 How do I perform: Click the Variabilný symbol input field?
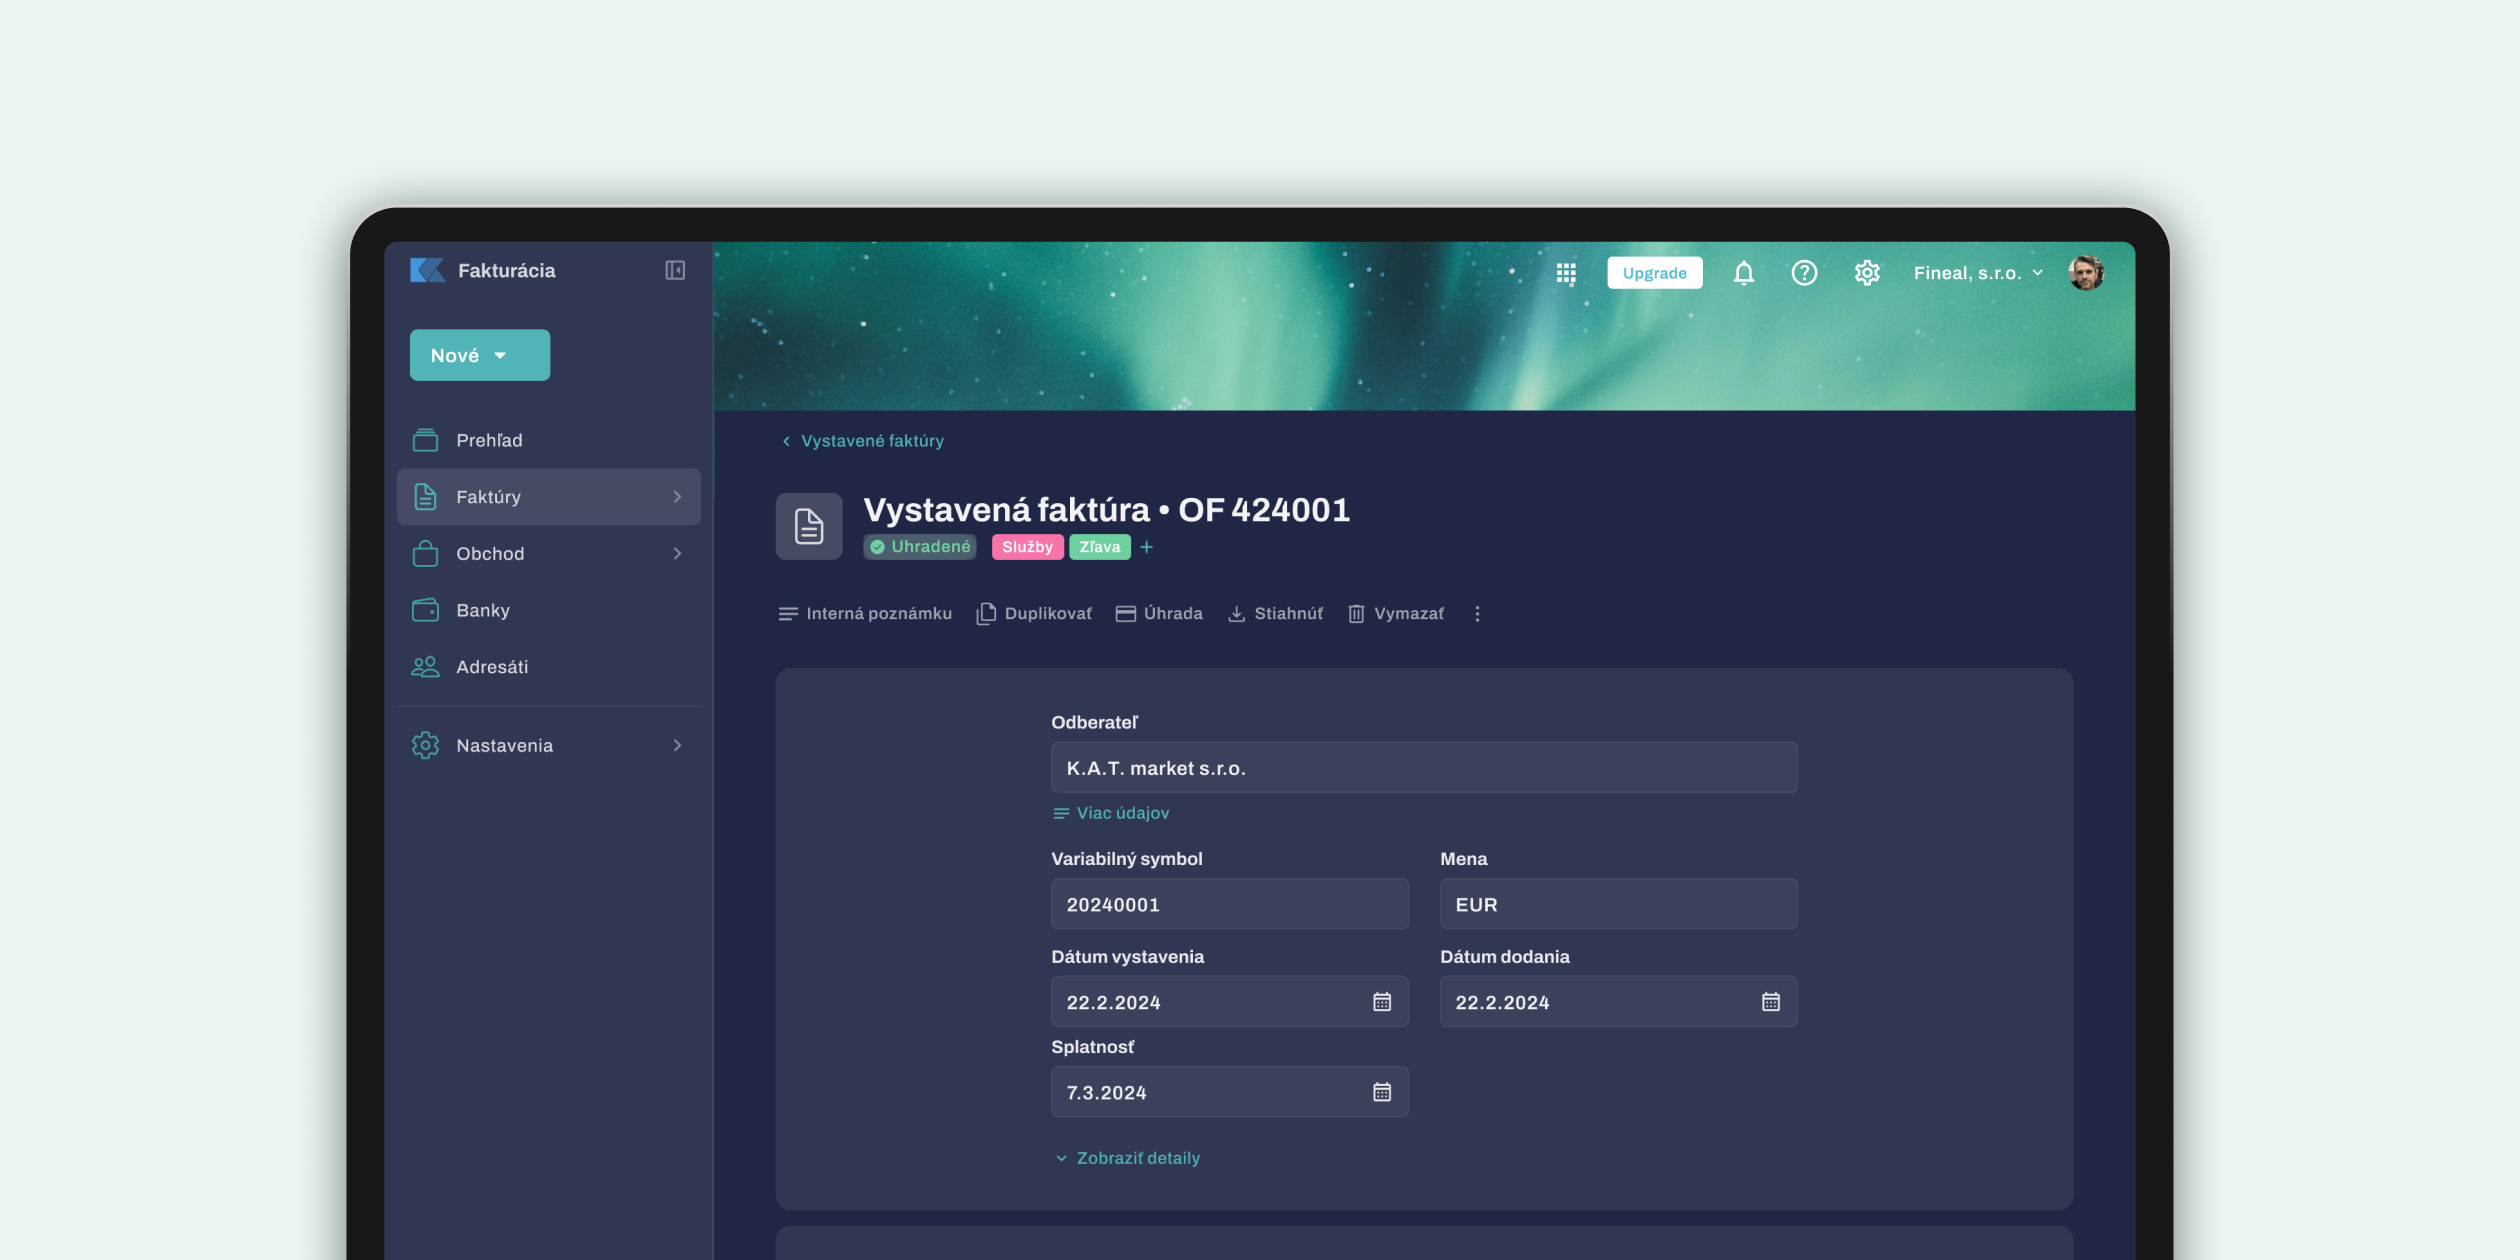click(x=1229, y=904)
